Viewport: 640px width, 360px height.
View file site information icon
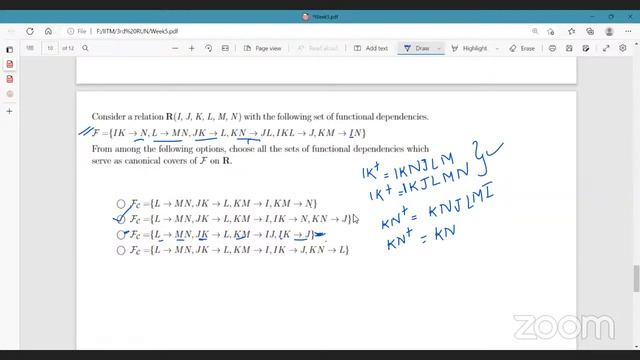(x=71, y=31)
